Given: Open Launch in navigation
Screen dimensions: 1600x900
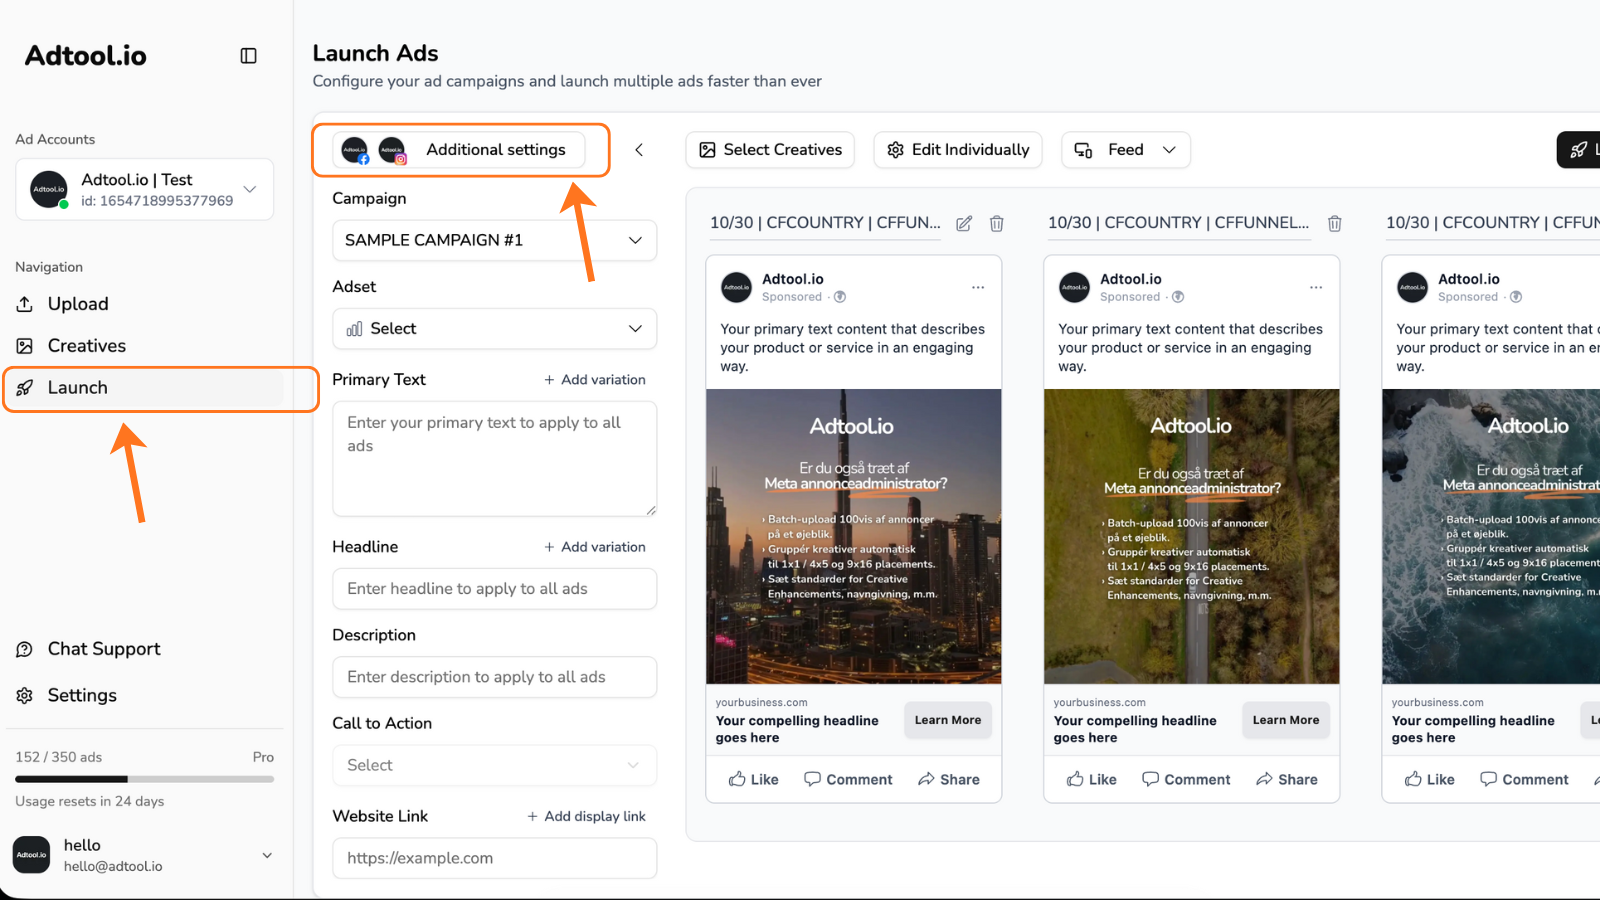Looking at the screenshot, I should (145, 388).
